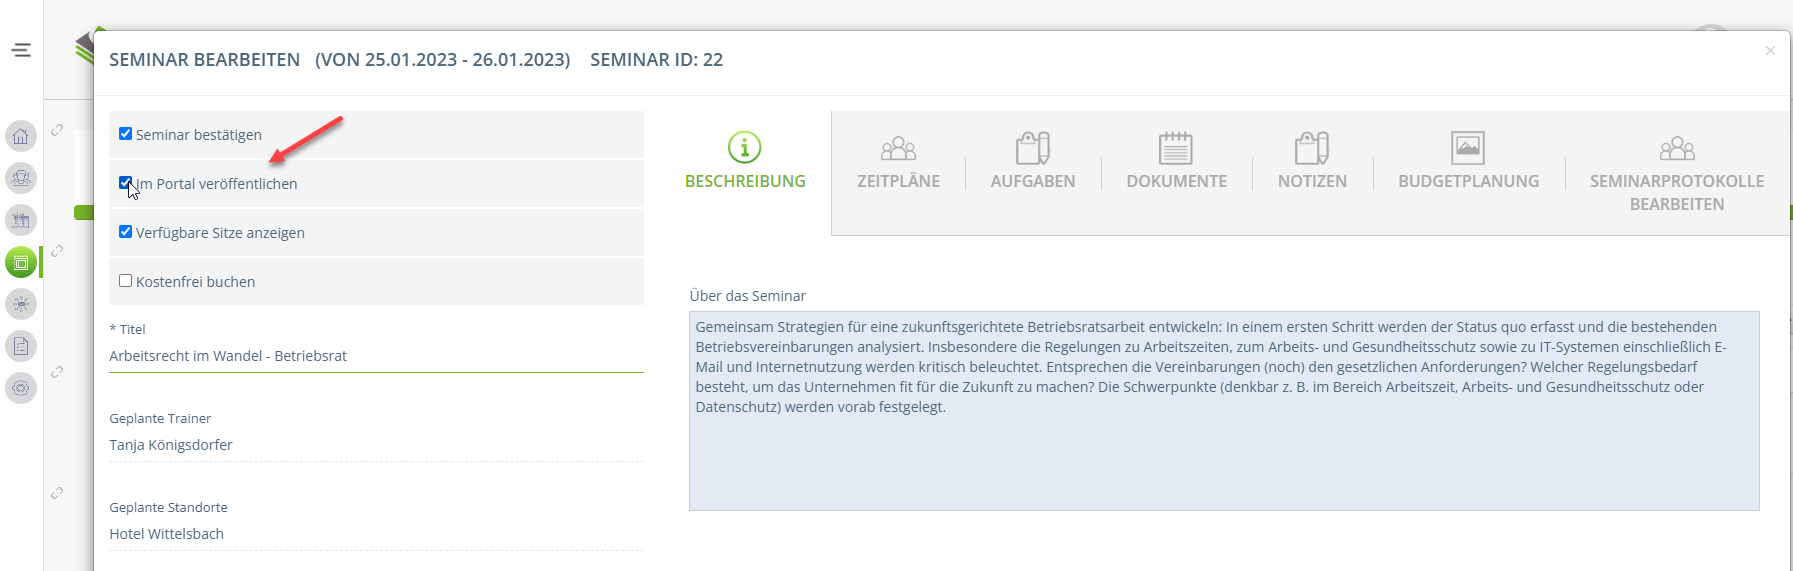Enable Kostenfrei buchen checkbox

[126, 281]
